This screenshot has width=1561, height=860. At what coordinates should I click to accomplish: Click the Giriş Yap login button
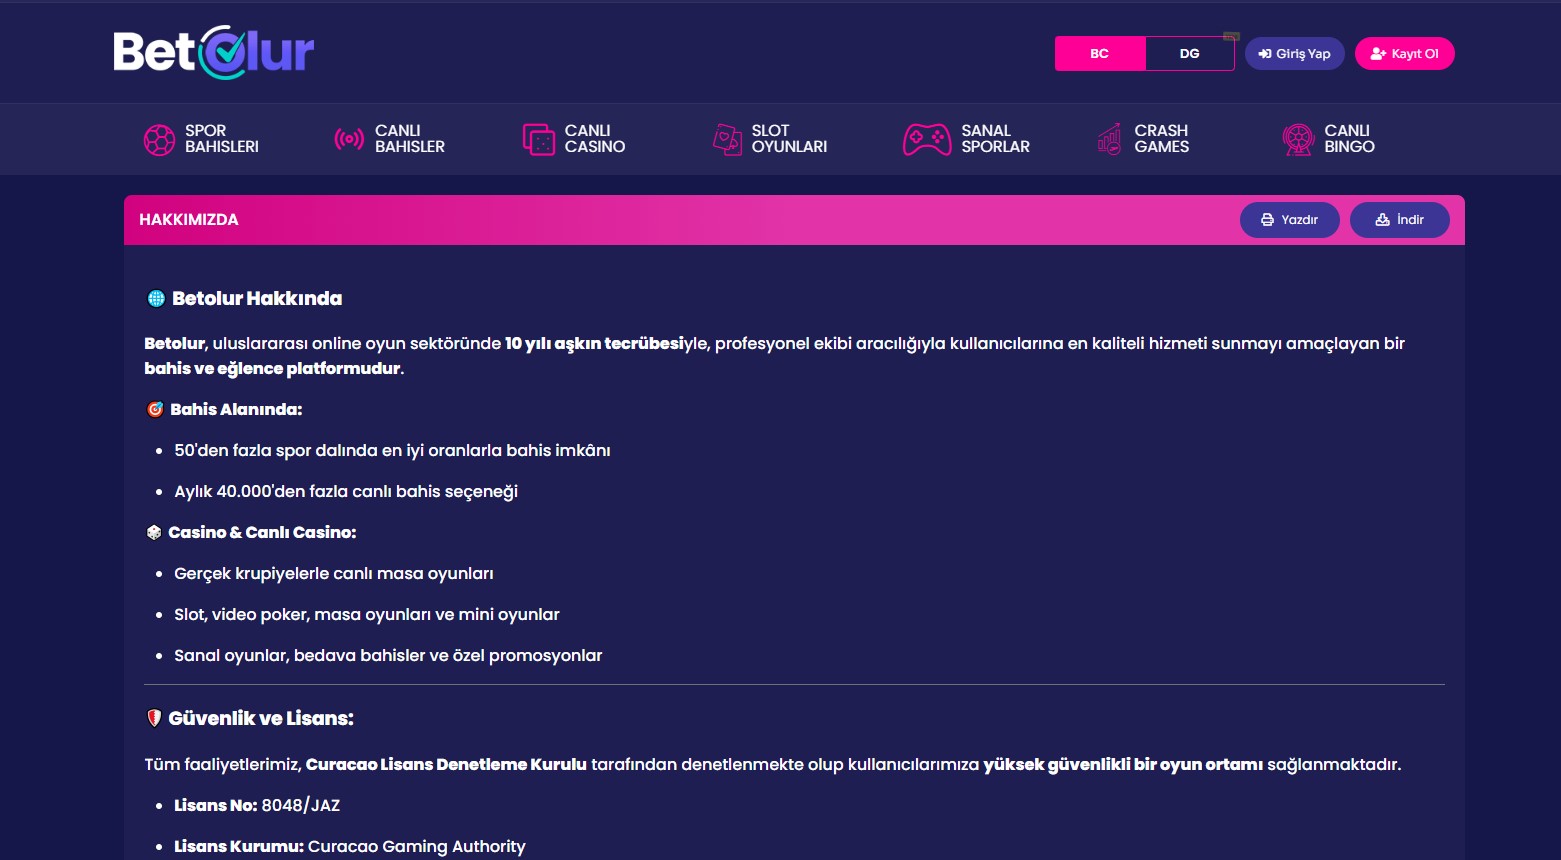pyautogui.click(x=1295, y=53)
